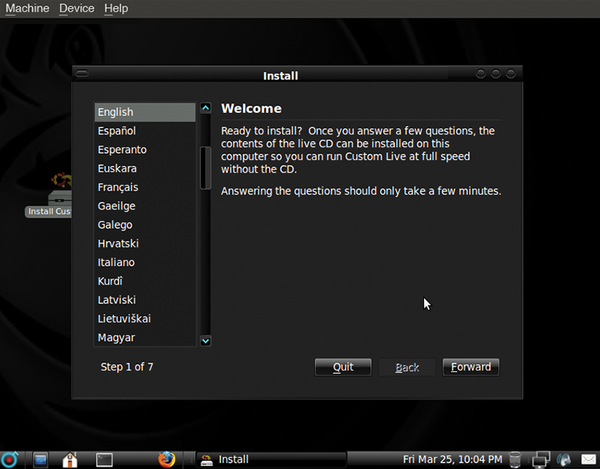Image resolution: width=600 pixels, height=469 pixels.
Task: Open the installer window menu button
Action: point(82,75)
